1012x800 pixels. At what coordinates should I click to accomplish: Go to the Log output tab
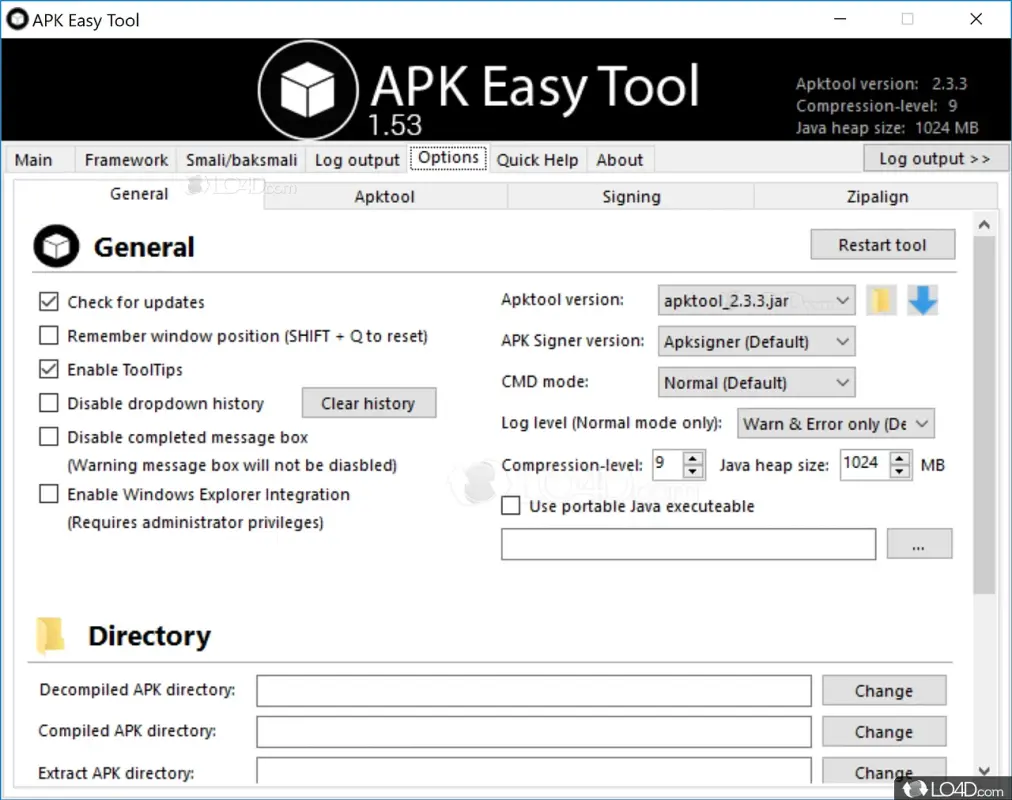[x=357, y=160]
